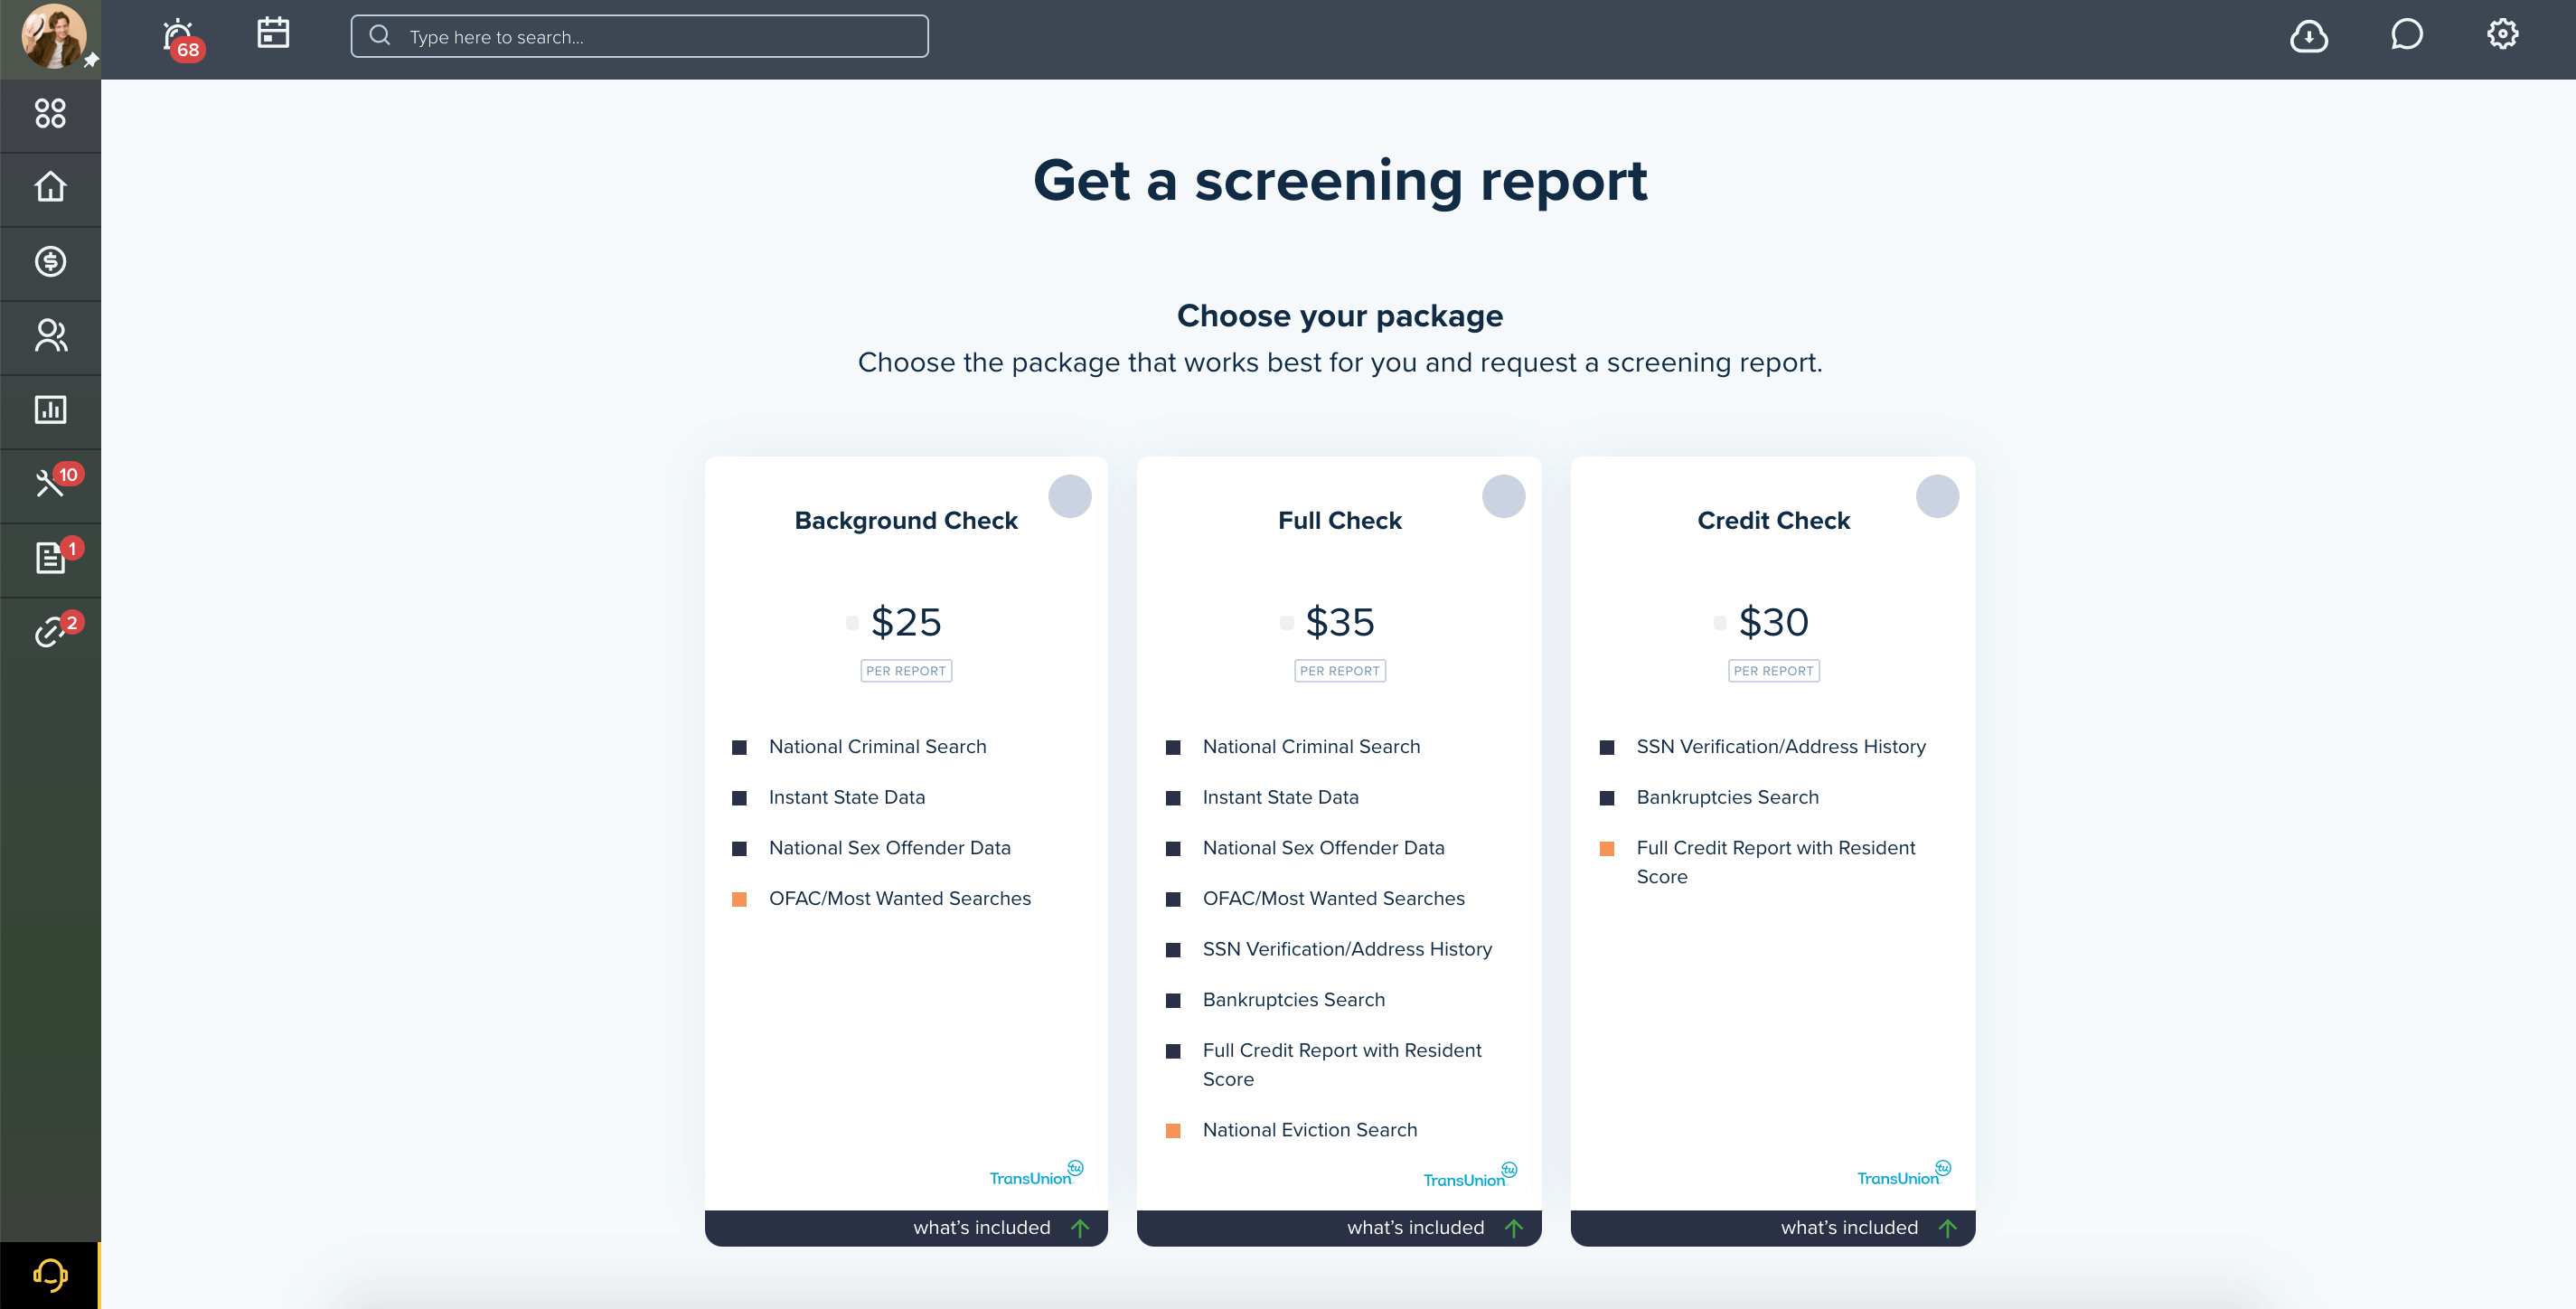
Task: Click the $35 price
Action: tap(1340, 622)
